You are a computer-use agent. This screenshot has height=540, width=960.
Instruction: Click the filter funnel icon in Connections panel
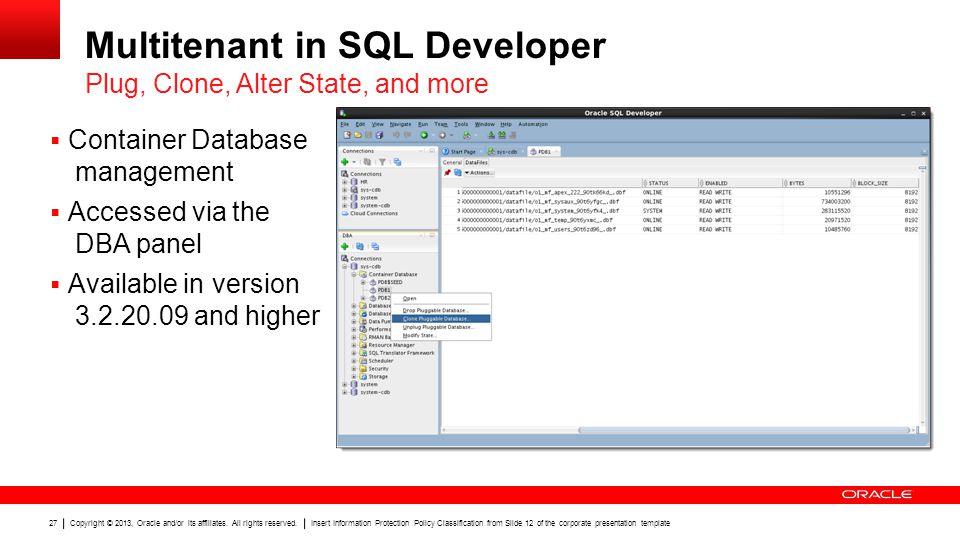pos(382,162)
